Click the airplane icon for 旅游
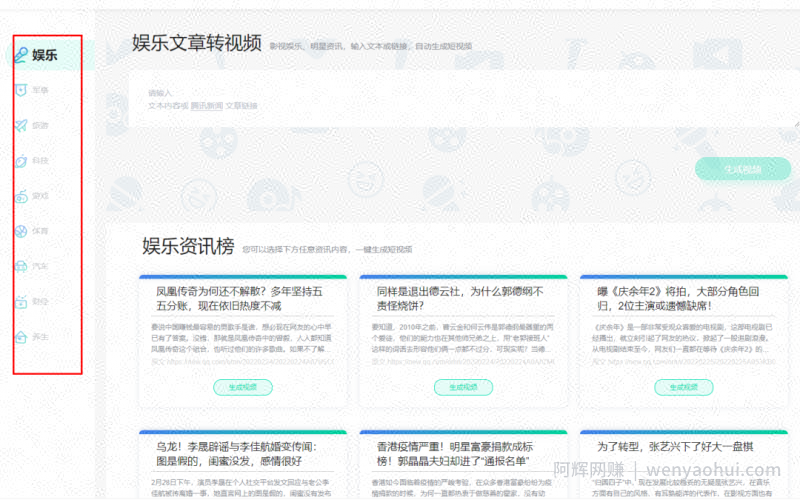This screenshot has width=800, height=500. click(x=21, y=126)
